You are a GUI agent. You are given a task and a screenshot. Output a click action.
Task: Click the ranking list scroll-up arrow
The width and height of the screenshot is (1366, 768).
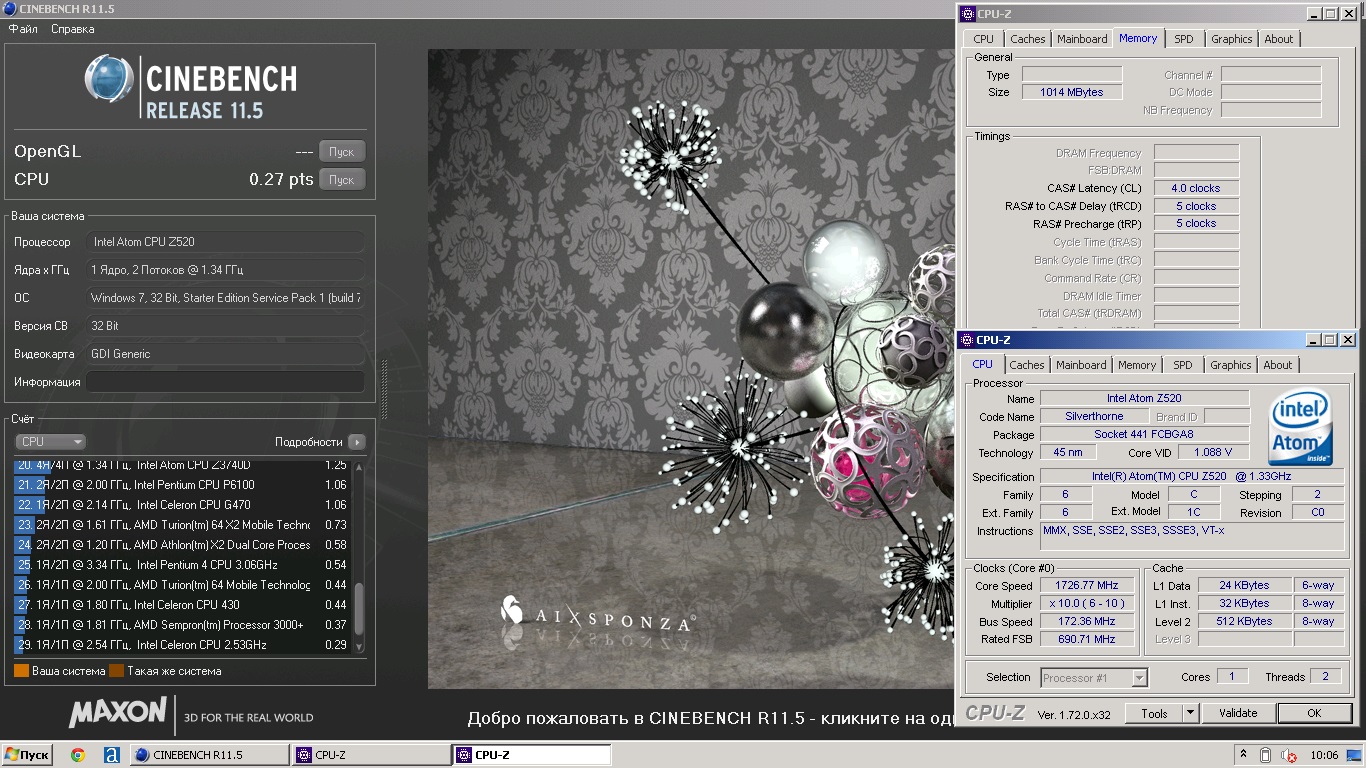click(x=360, y=468)
